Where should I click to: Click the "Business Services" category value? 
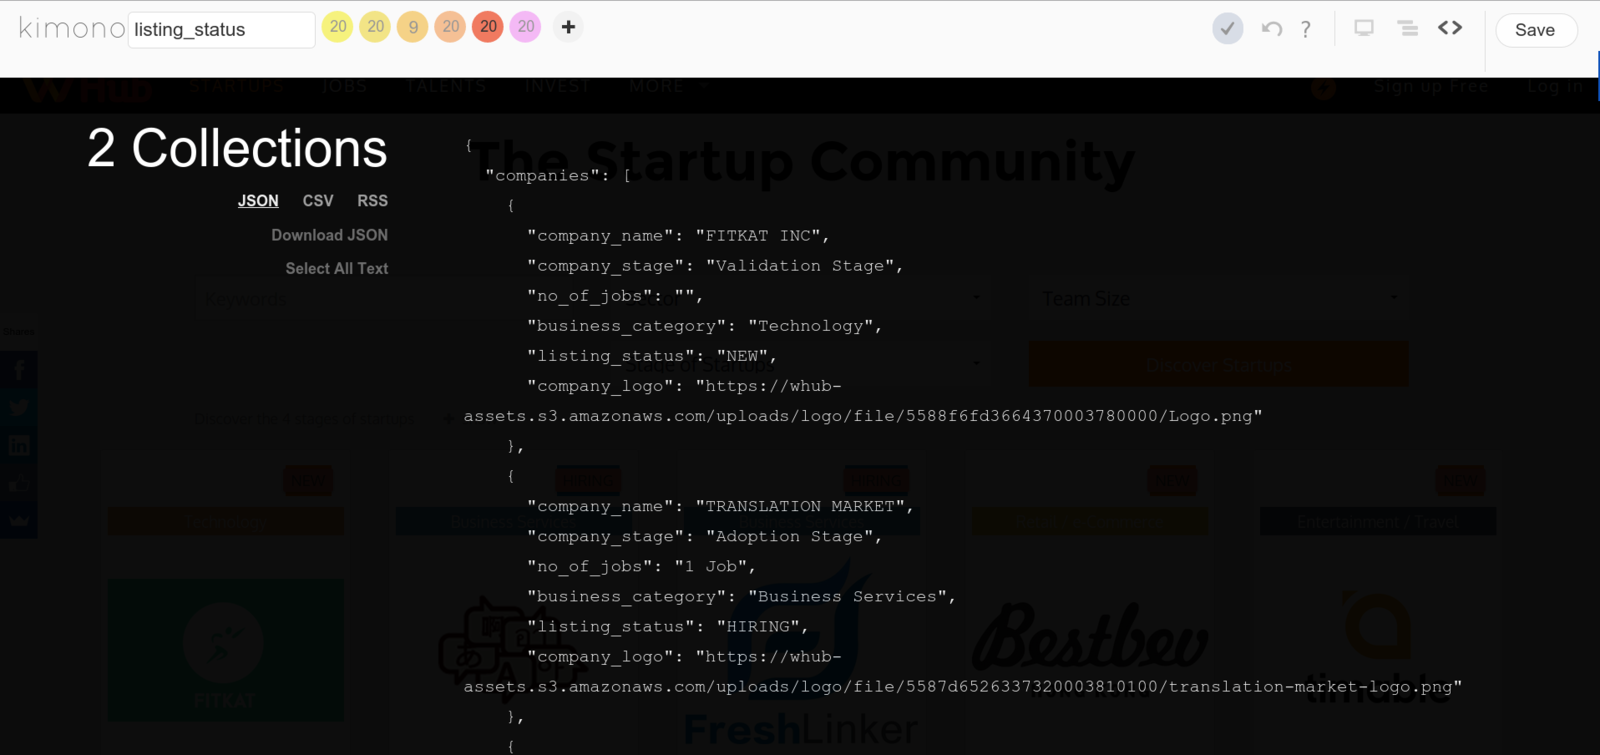(847, 597)
